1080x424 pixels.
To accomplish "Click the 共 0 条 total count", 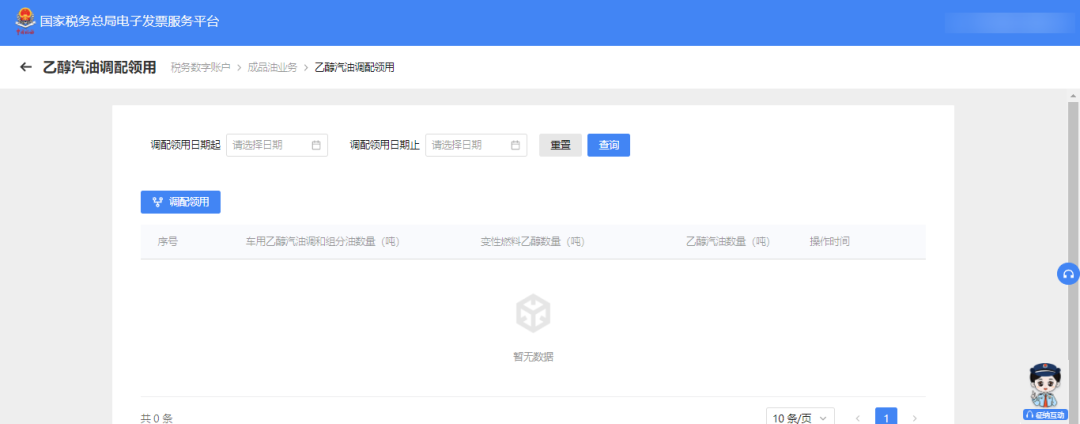I will [156, 418].
